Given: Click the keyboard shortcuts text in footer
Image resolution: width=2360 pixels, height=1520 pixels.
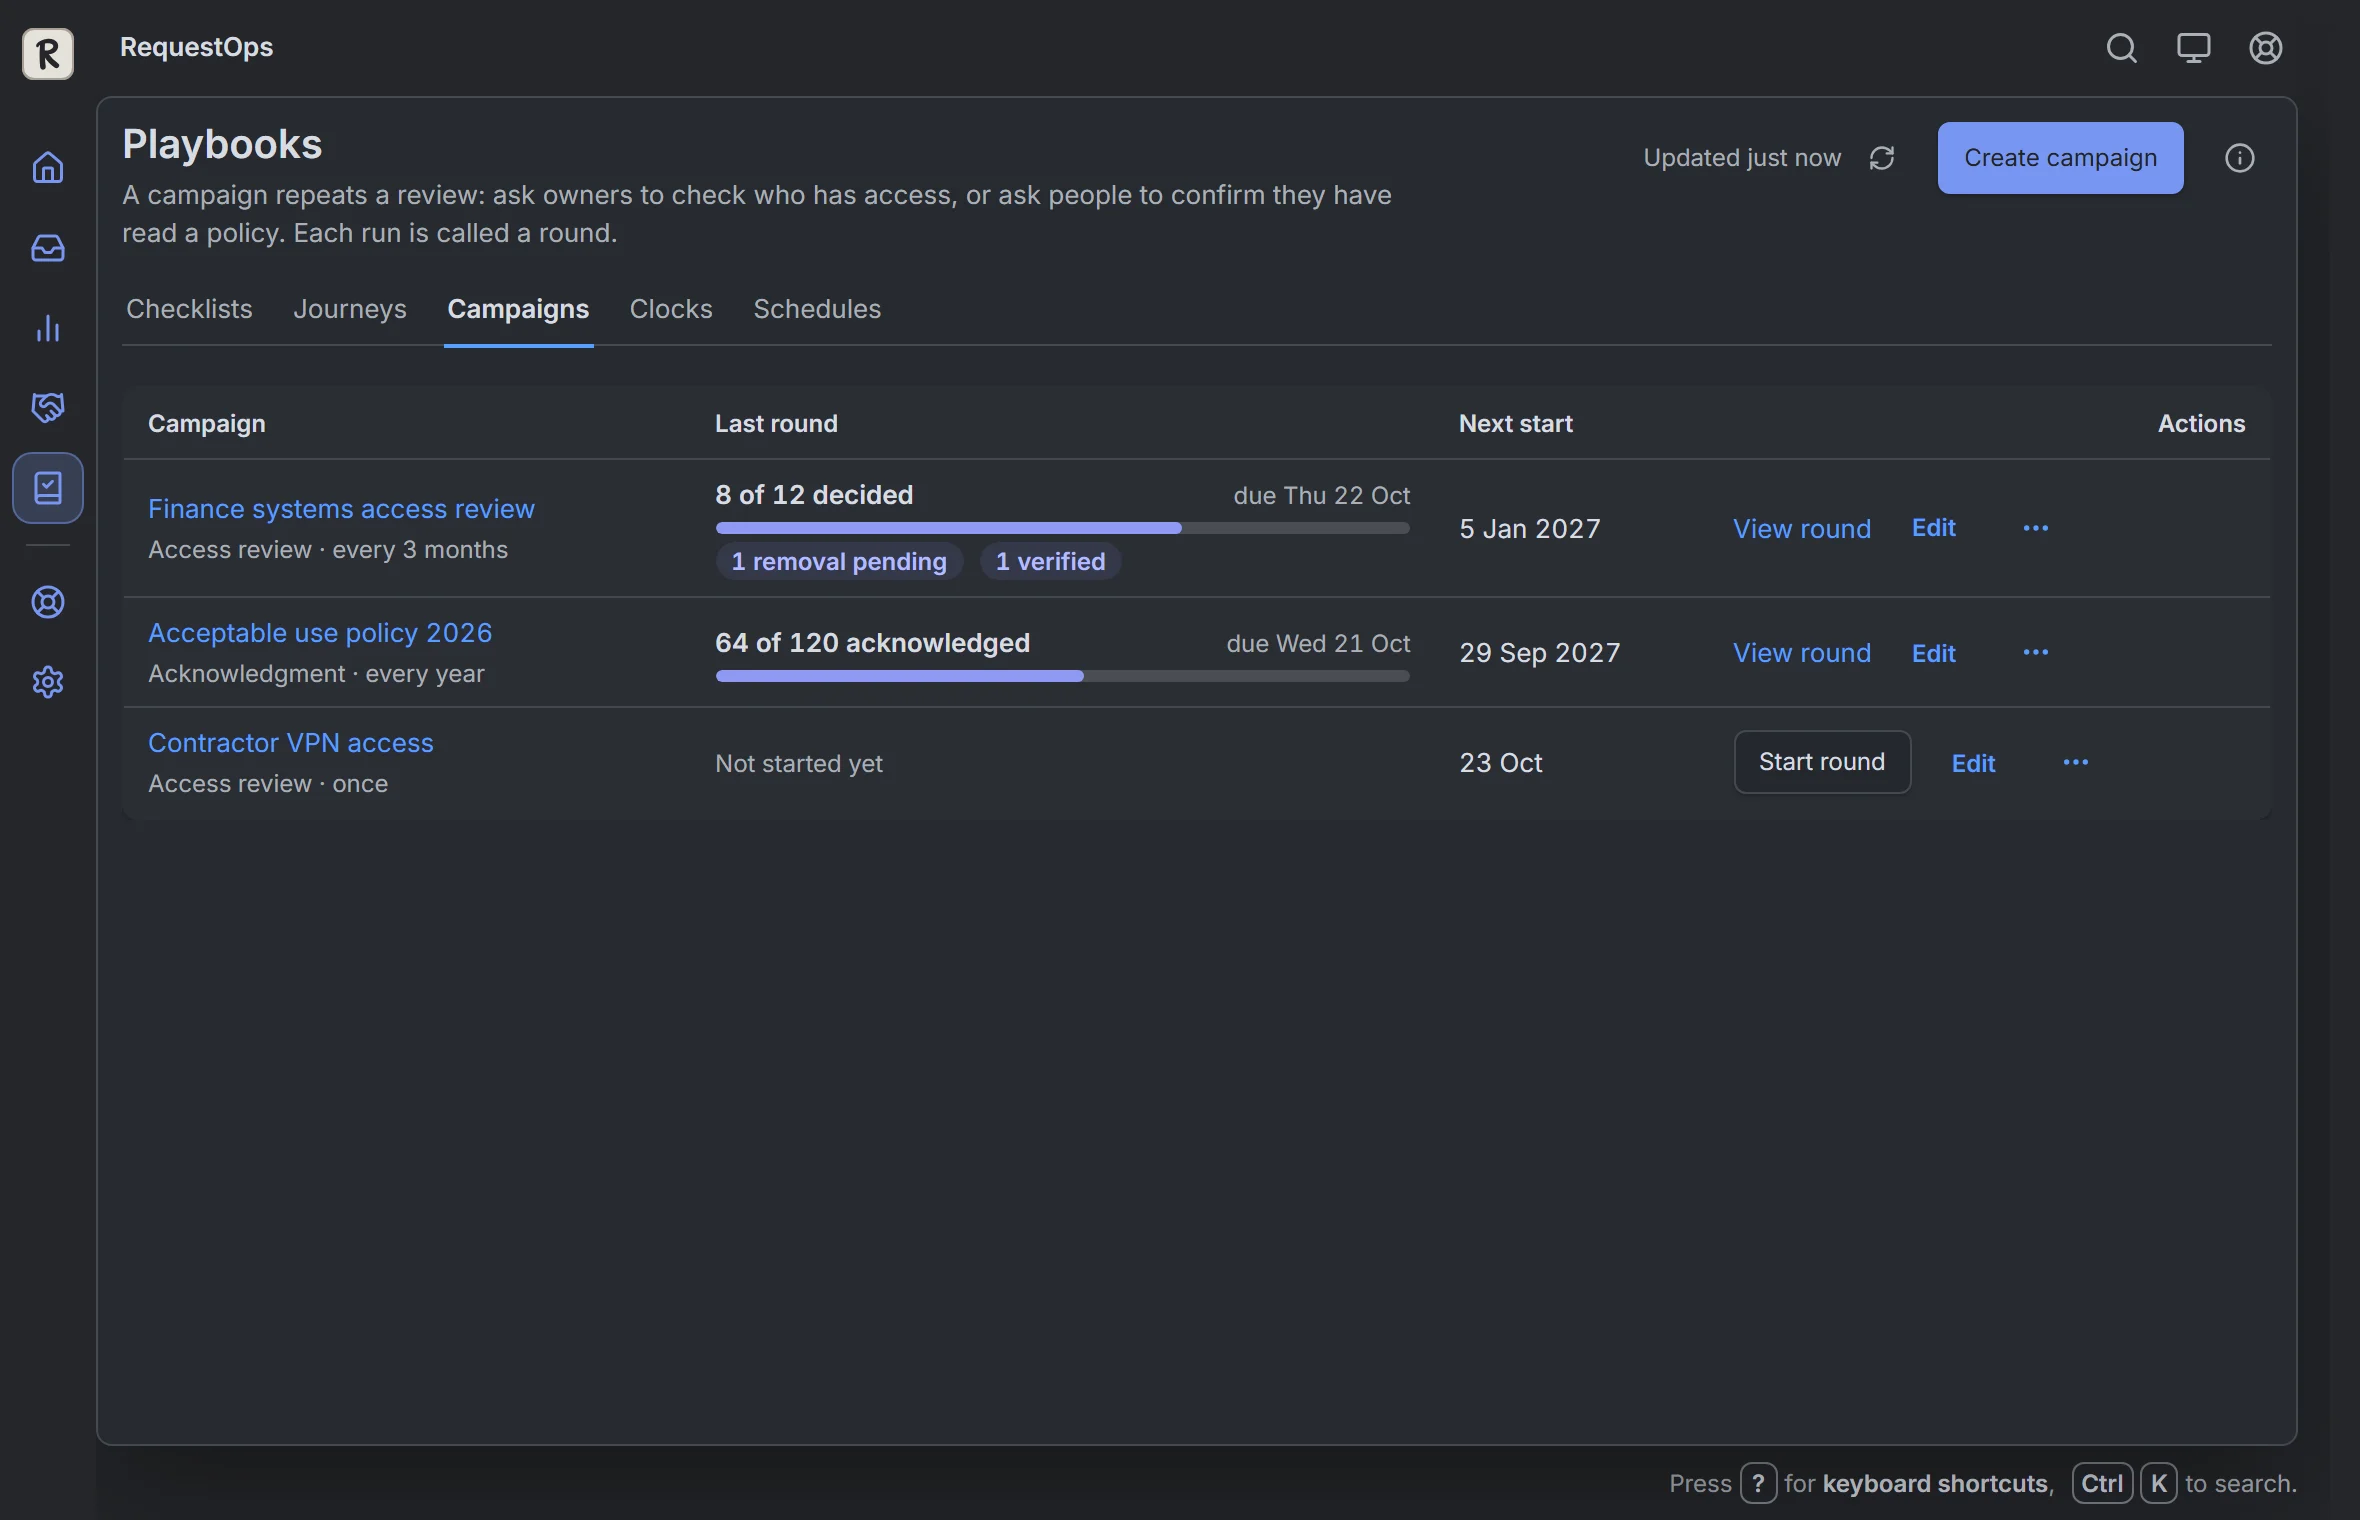Looking at the screenshot, I should 1936,1483.
